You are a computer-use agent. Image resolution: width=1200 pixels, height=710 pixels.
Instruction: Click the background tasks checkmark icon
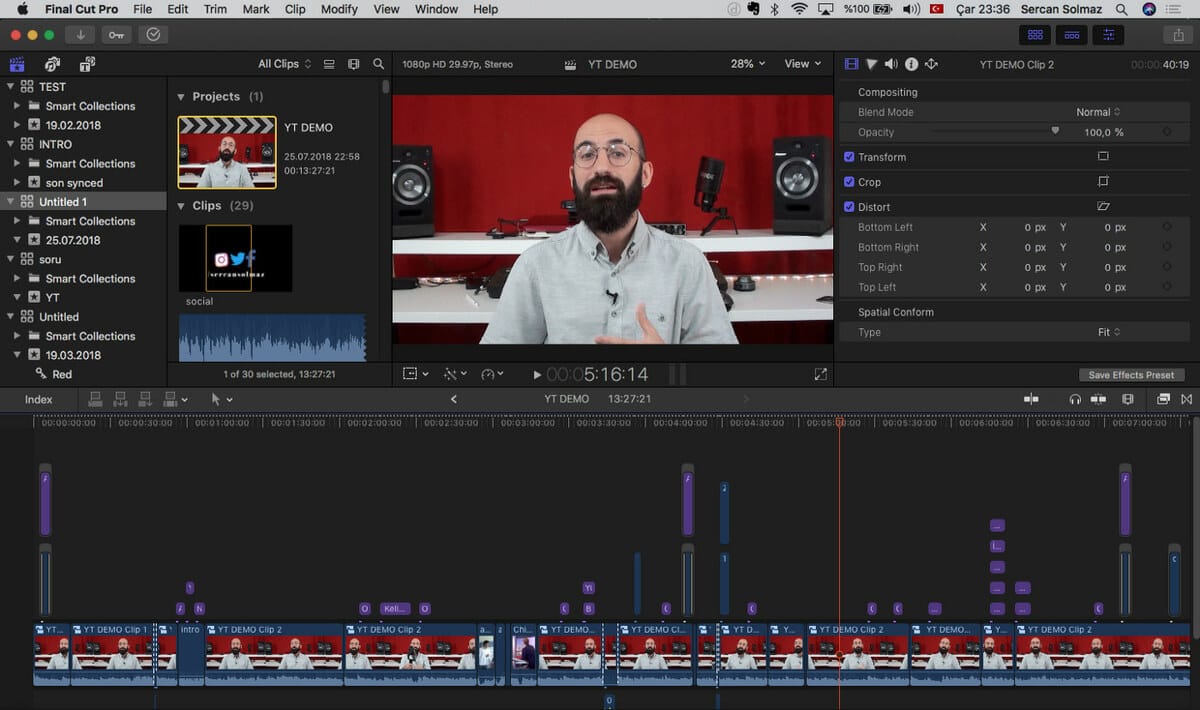153,35
